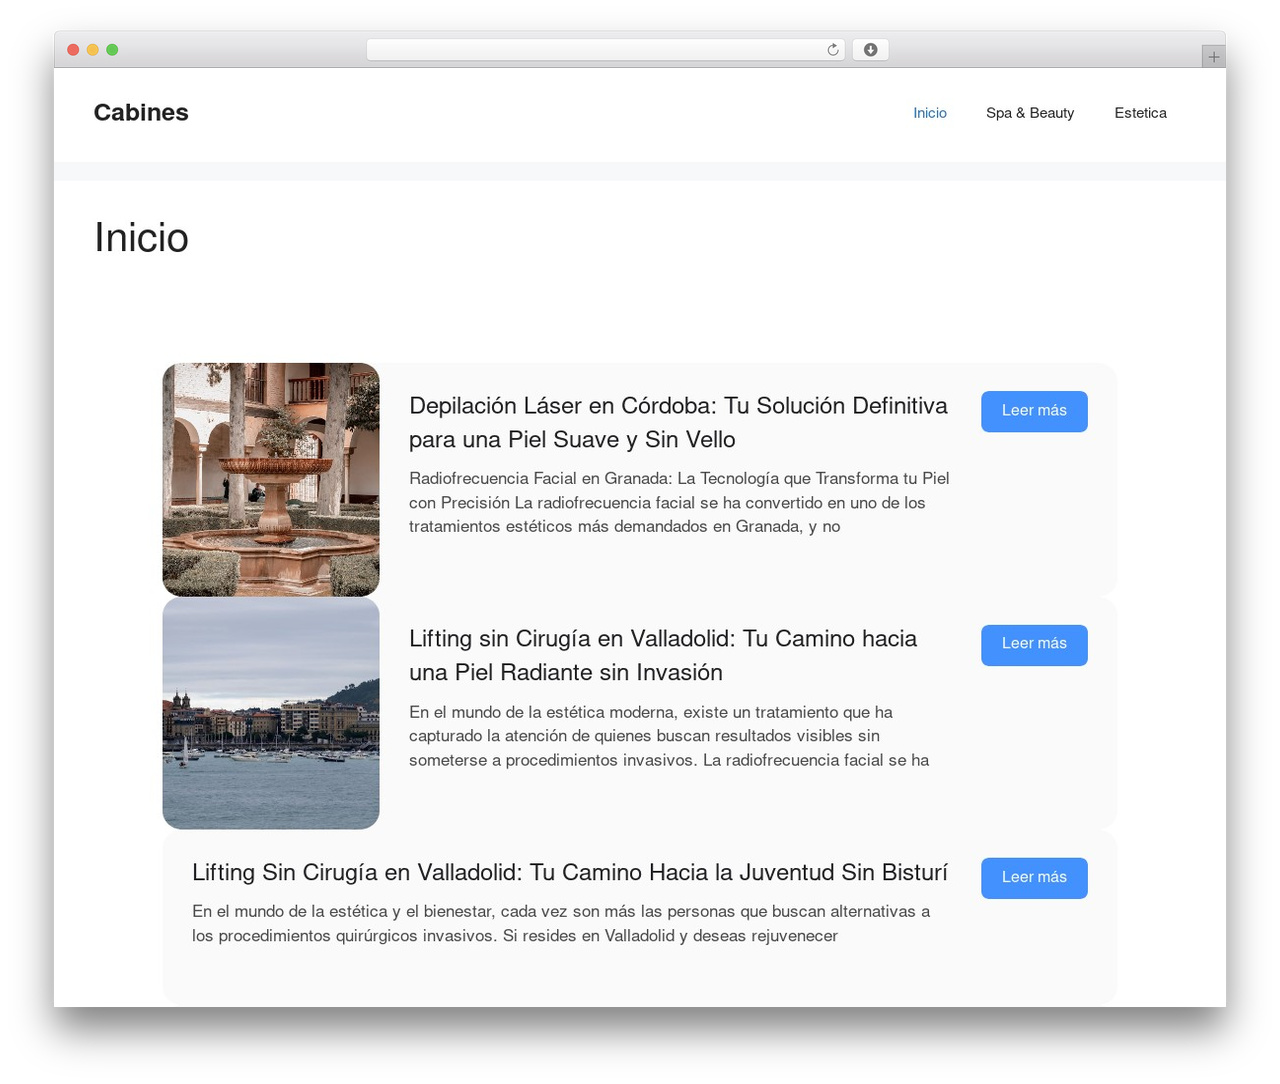Click the excerpt starting 'En el mundo de la estética moderna'

pos(669,736)
